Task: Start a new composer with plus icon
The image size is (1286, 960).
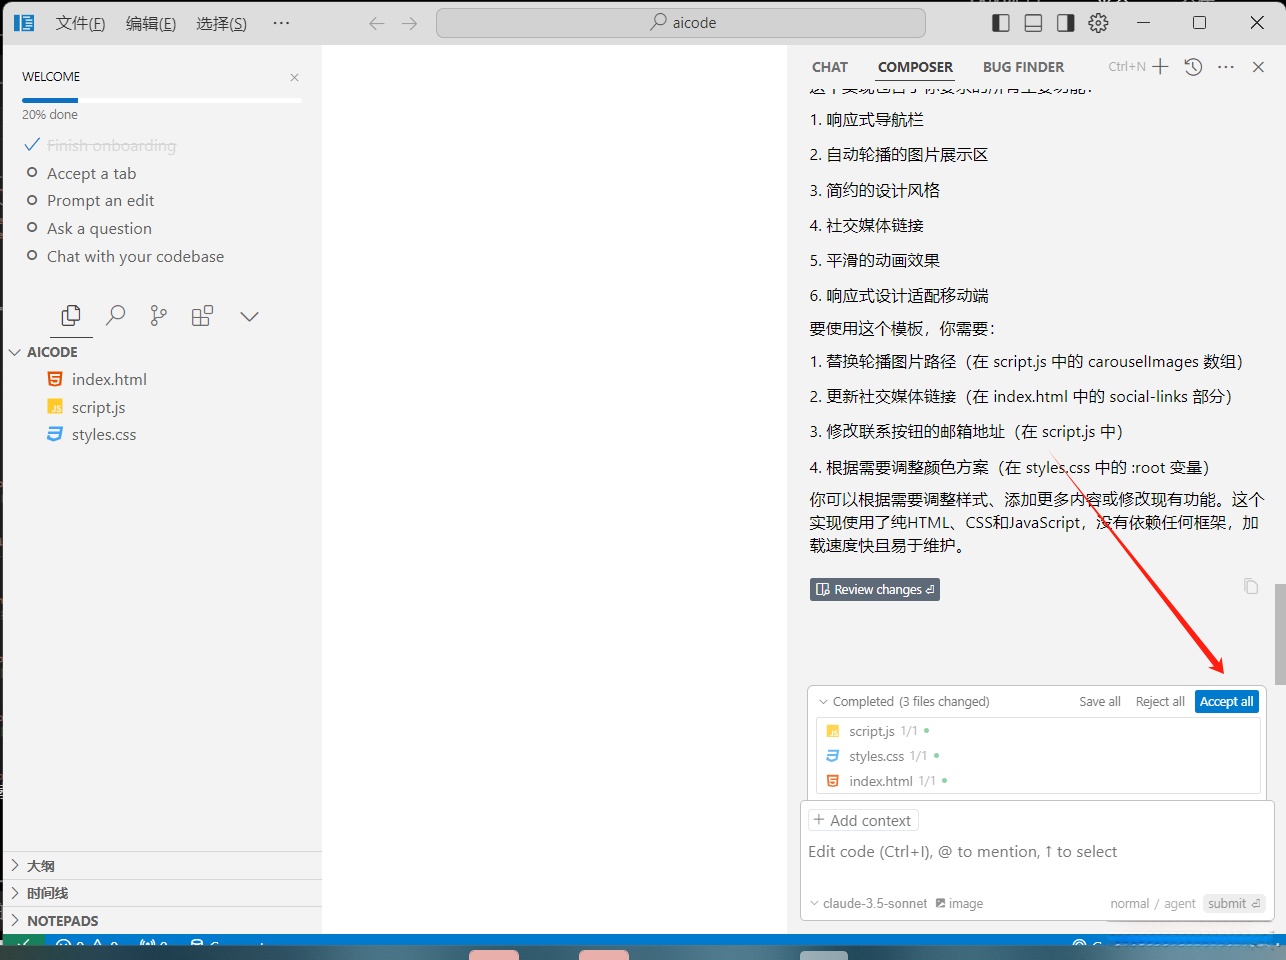Action: [x=1160, y=67]
